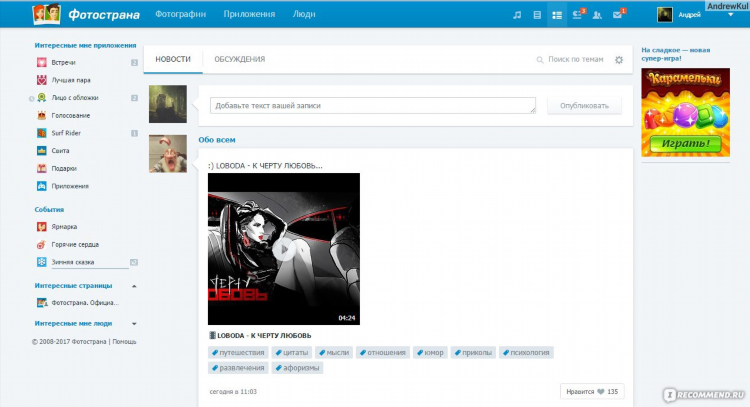Click the Поиск по темам search field
Screen dimensions: 750x407
pyautogui.click(x=575, y=59)
